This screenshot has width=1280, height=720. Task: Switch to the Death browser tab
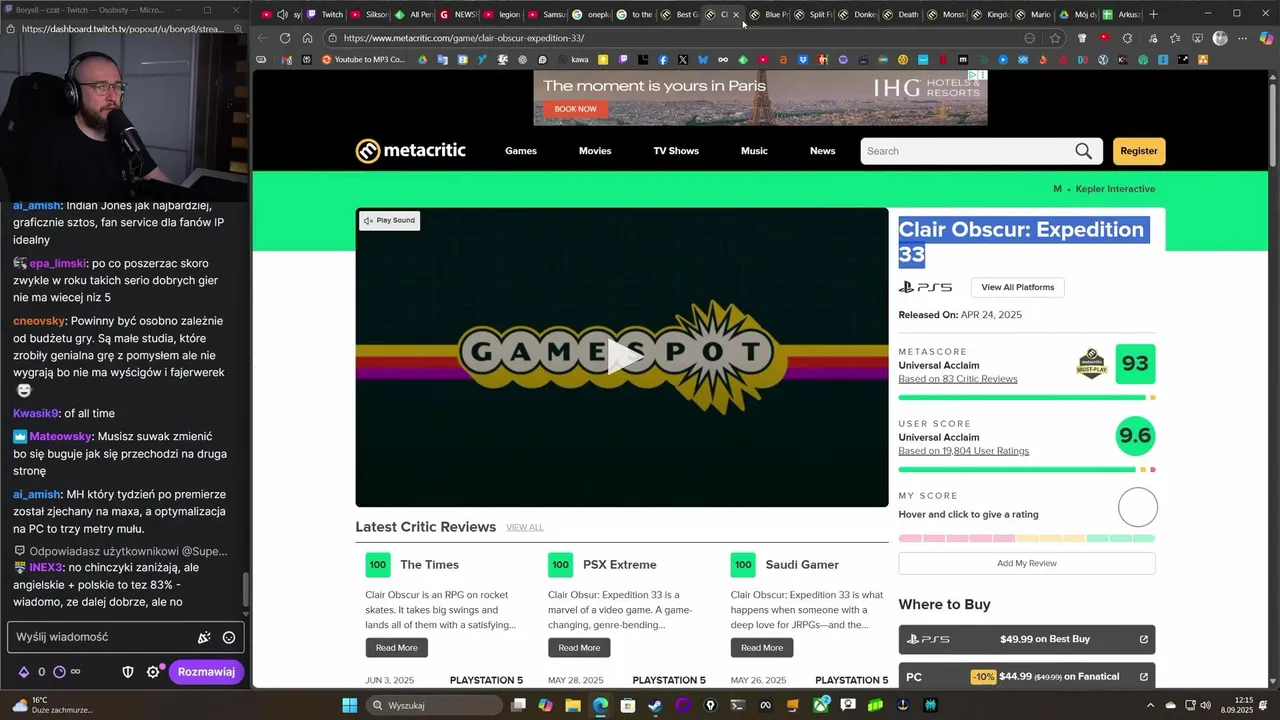(x=900, y=15)
